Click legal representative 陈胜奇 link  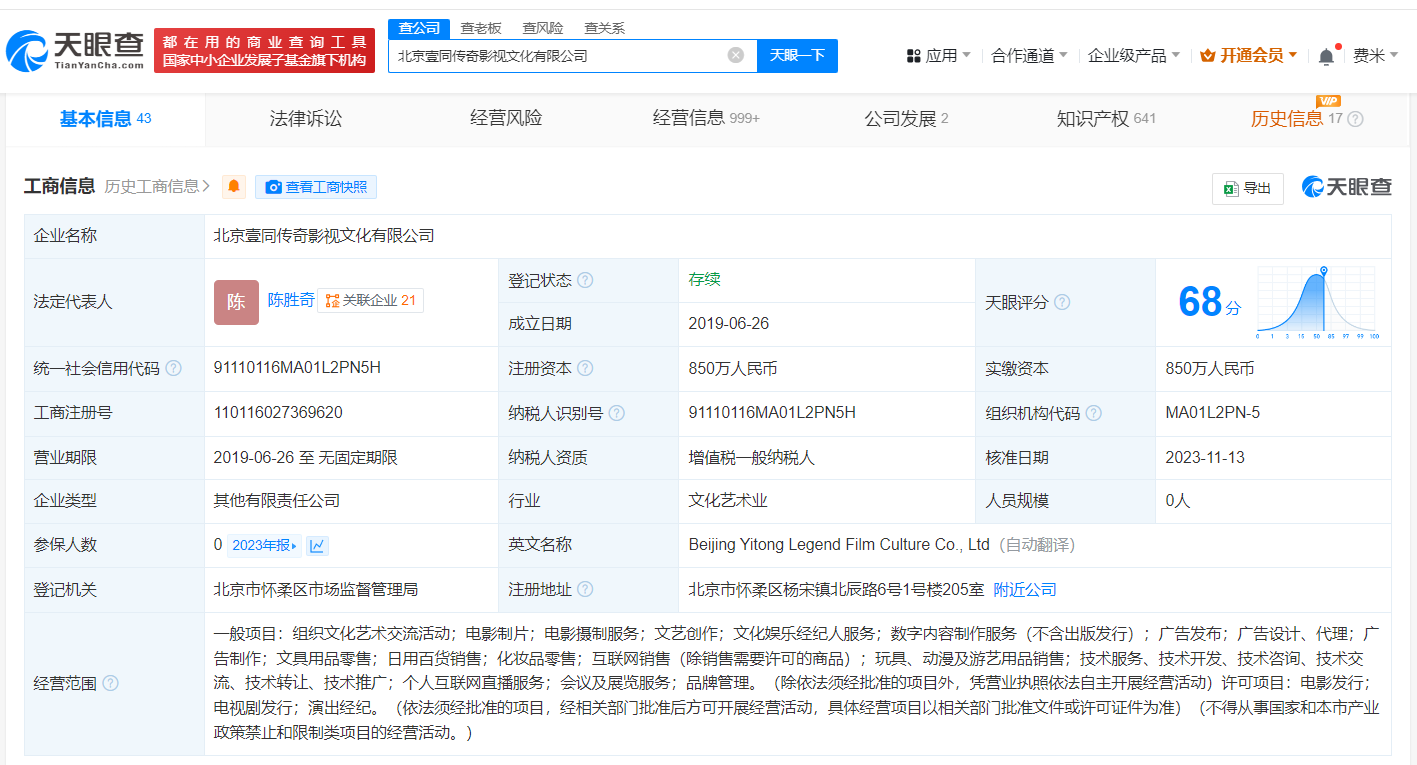290,300
